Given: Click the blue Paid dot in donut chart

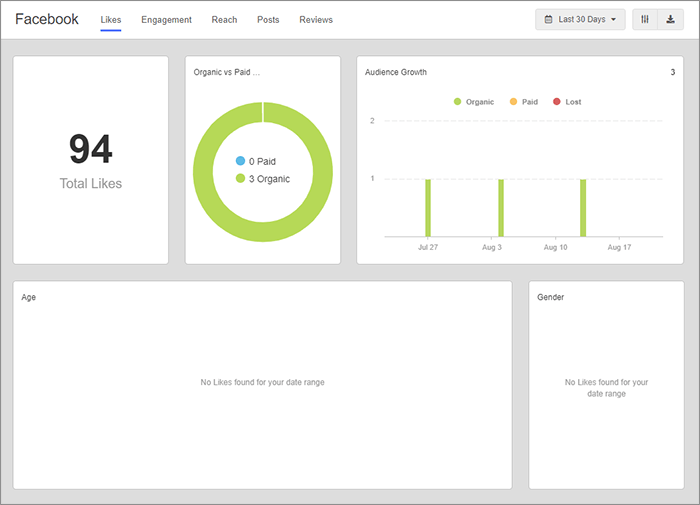Looking at the screenshot, I should (240, 161).
